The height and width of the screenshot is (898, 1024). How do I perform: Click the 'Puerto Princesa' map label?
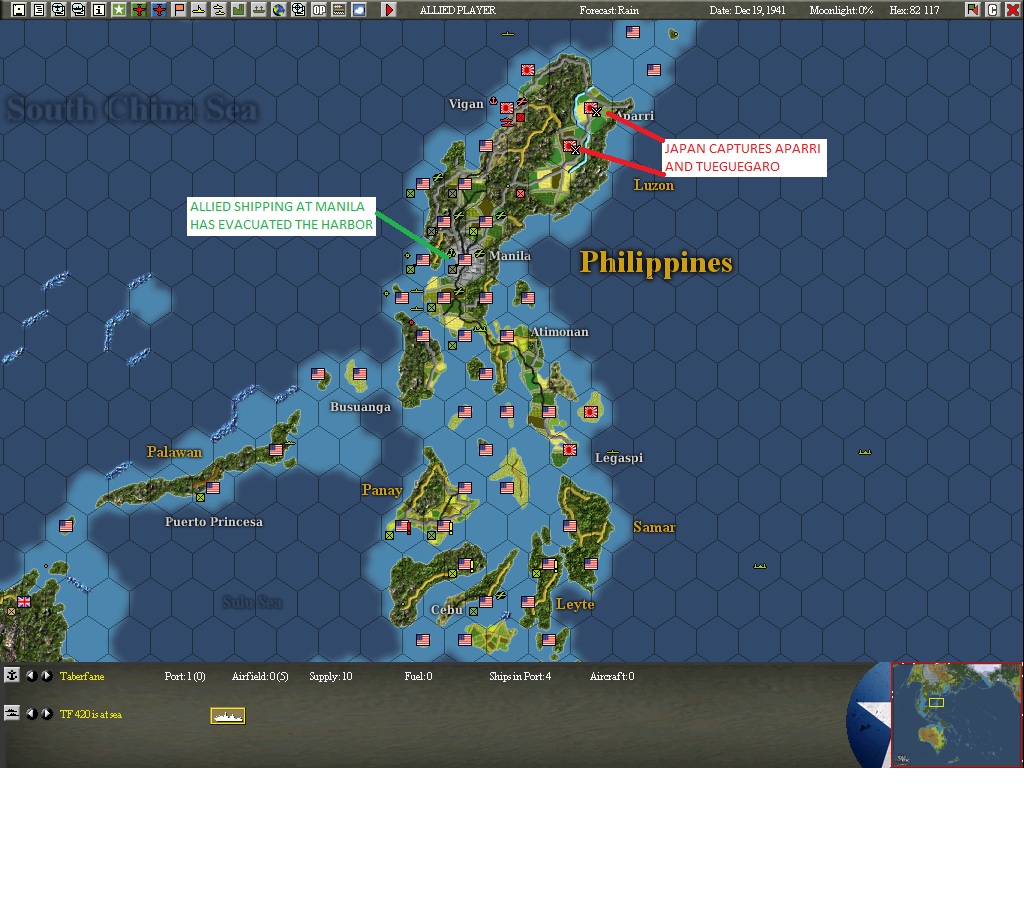pos(214,521)
